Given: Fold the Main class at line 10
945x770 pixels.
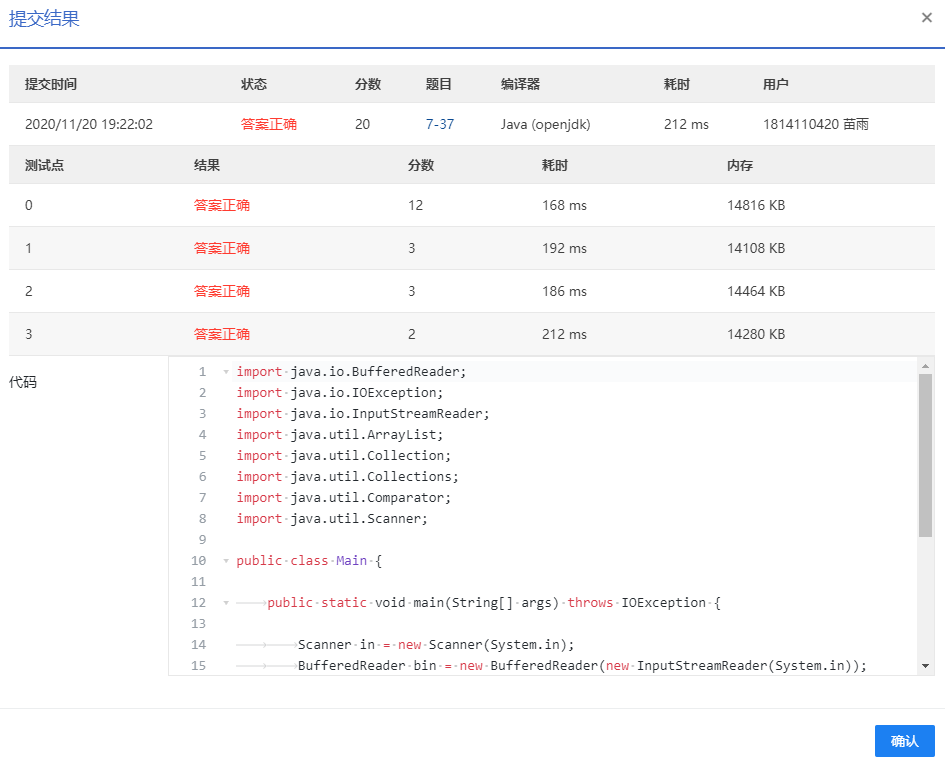Looking at the screenshot, I should [x=225, y=561].
